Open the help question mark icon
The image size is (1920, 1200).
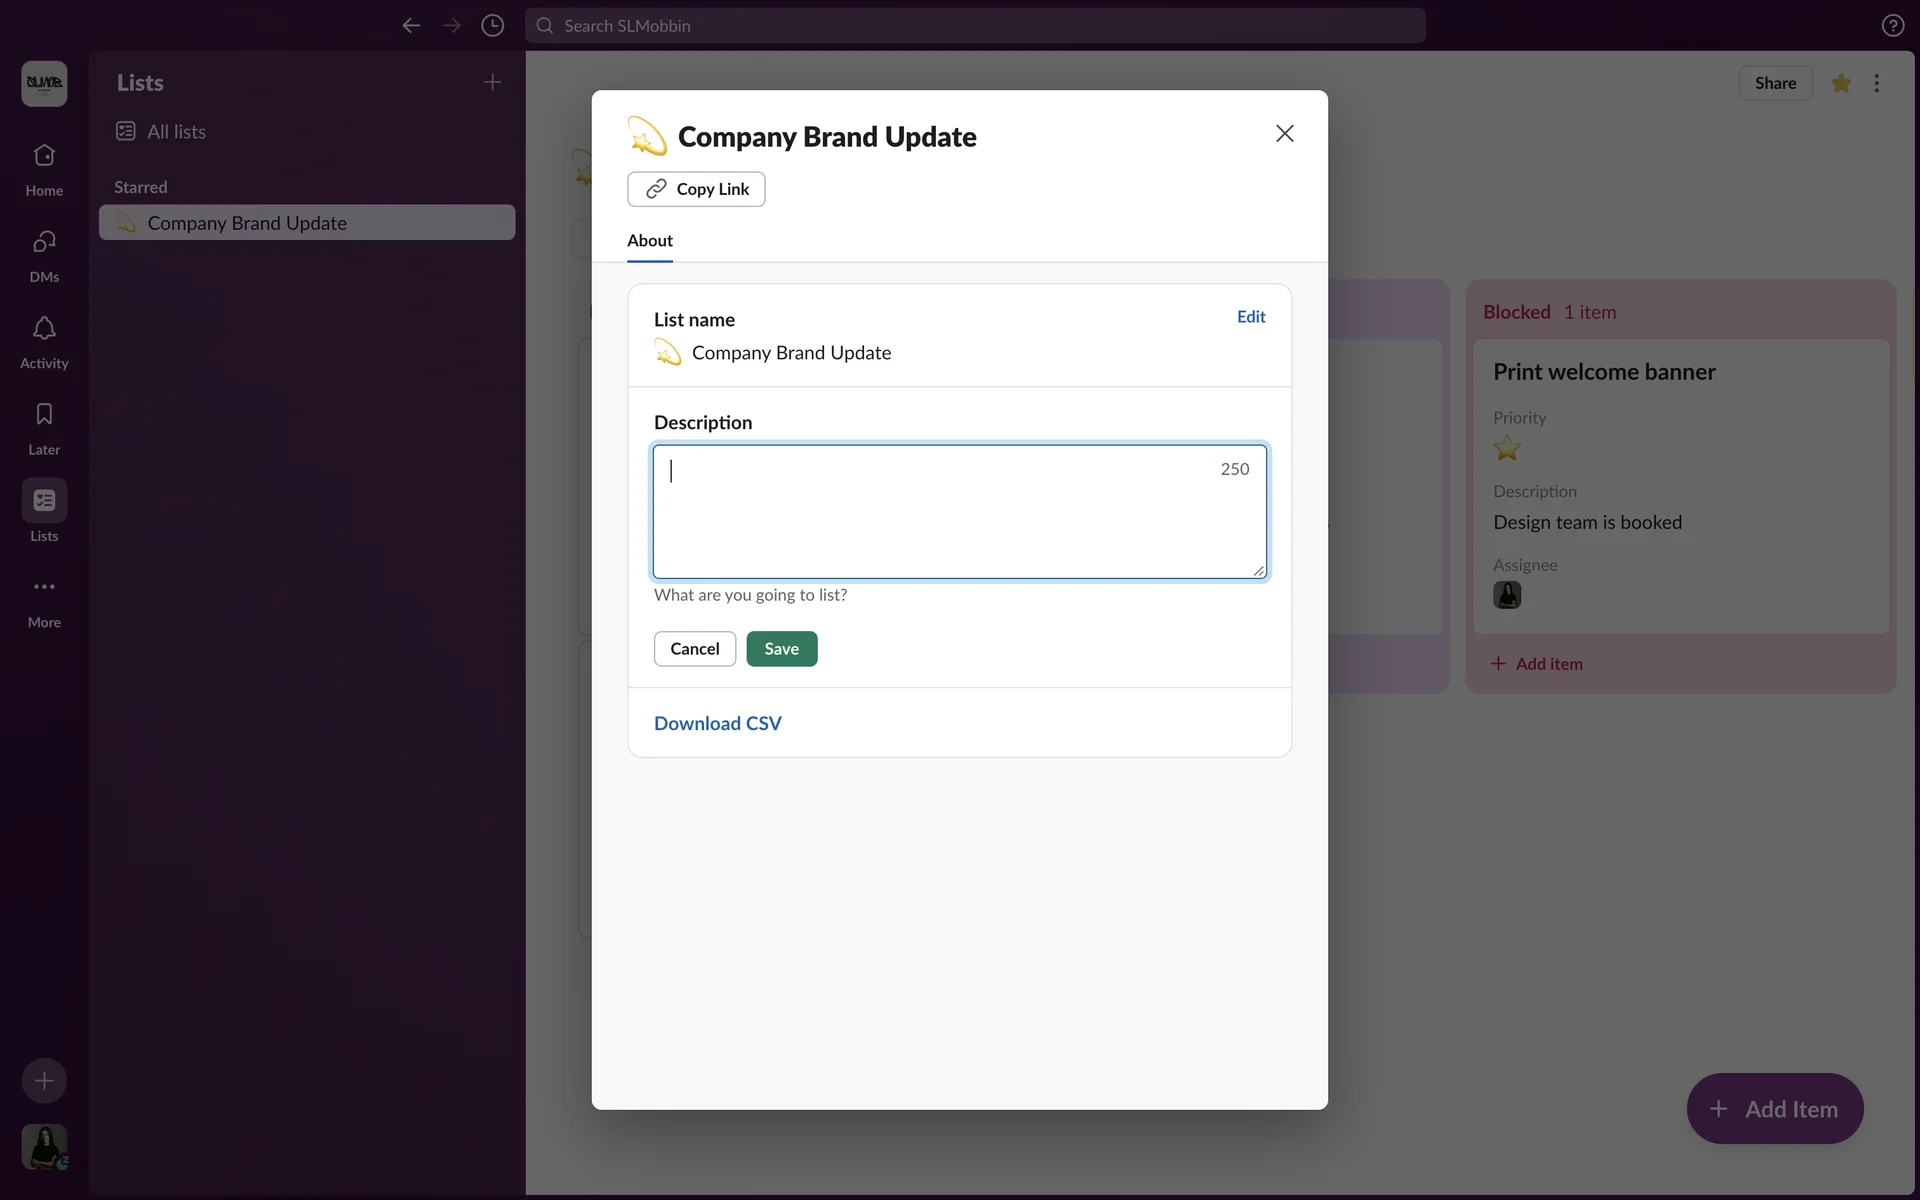pos(1892,26)
